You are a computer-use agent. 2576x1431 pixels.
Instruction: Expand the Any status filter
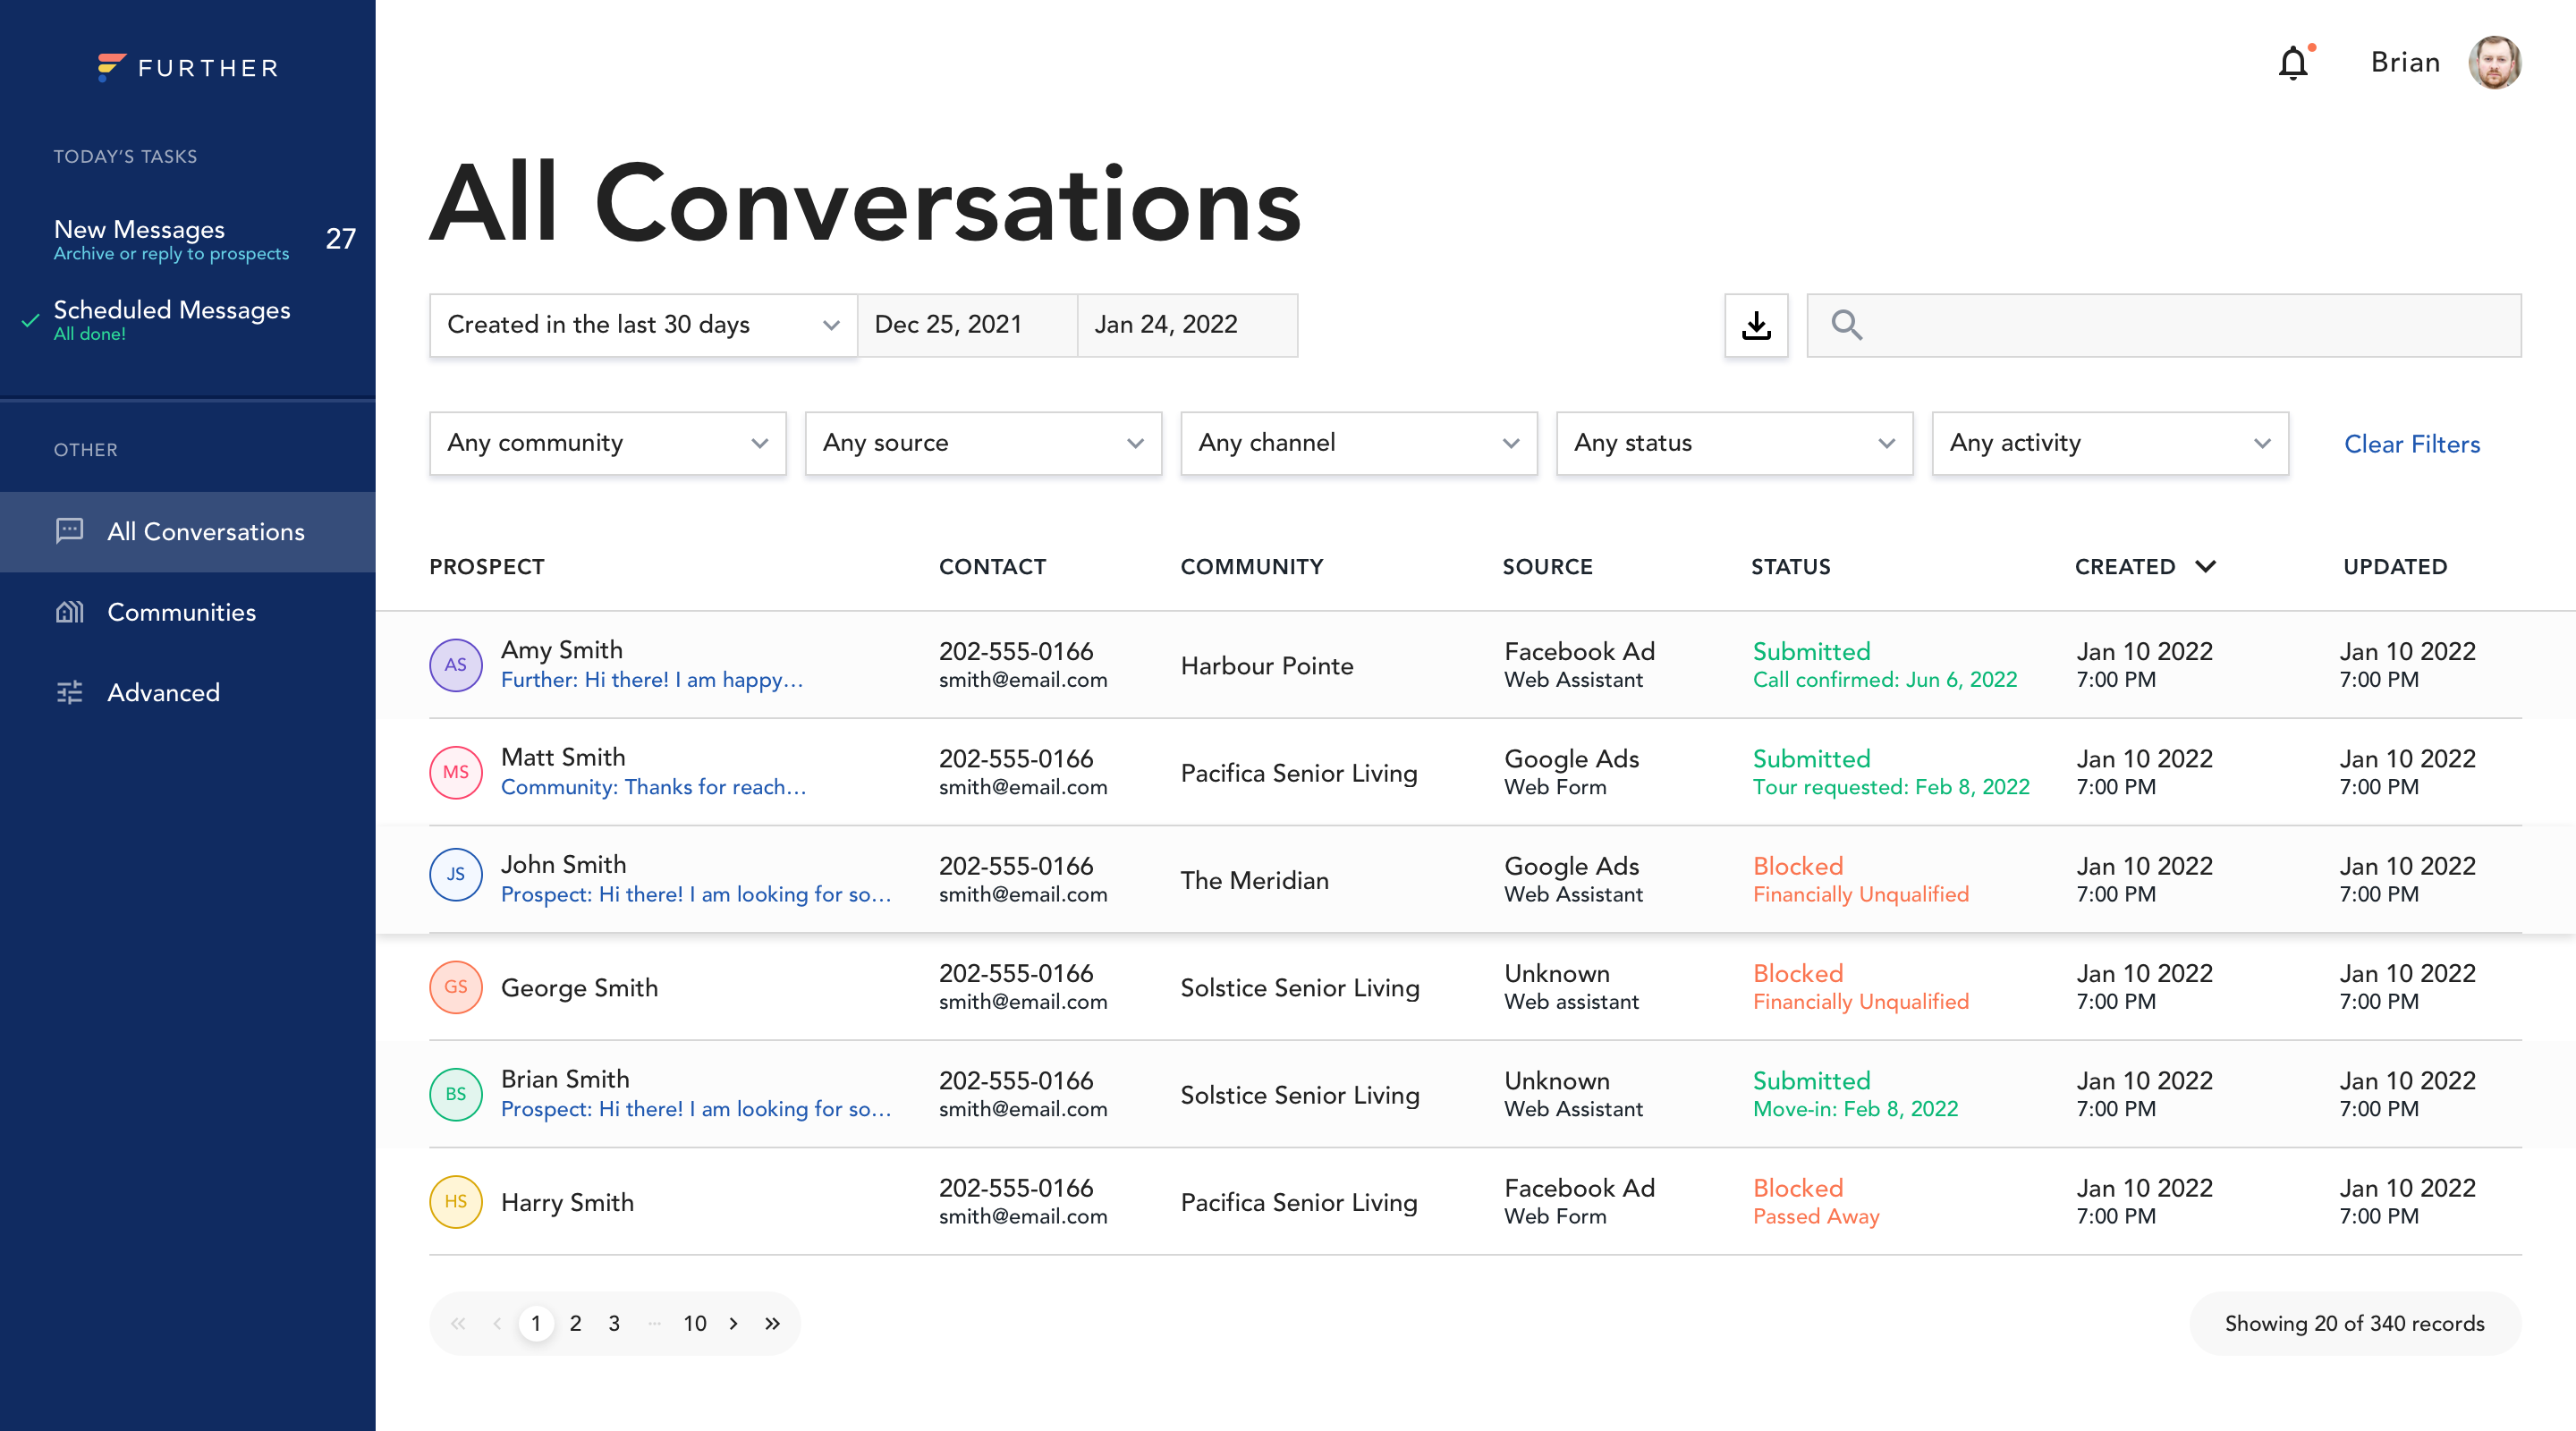click(1735, 443)
